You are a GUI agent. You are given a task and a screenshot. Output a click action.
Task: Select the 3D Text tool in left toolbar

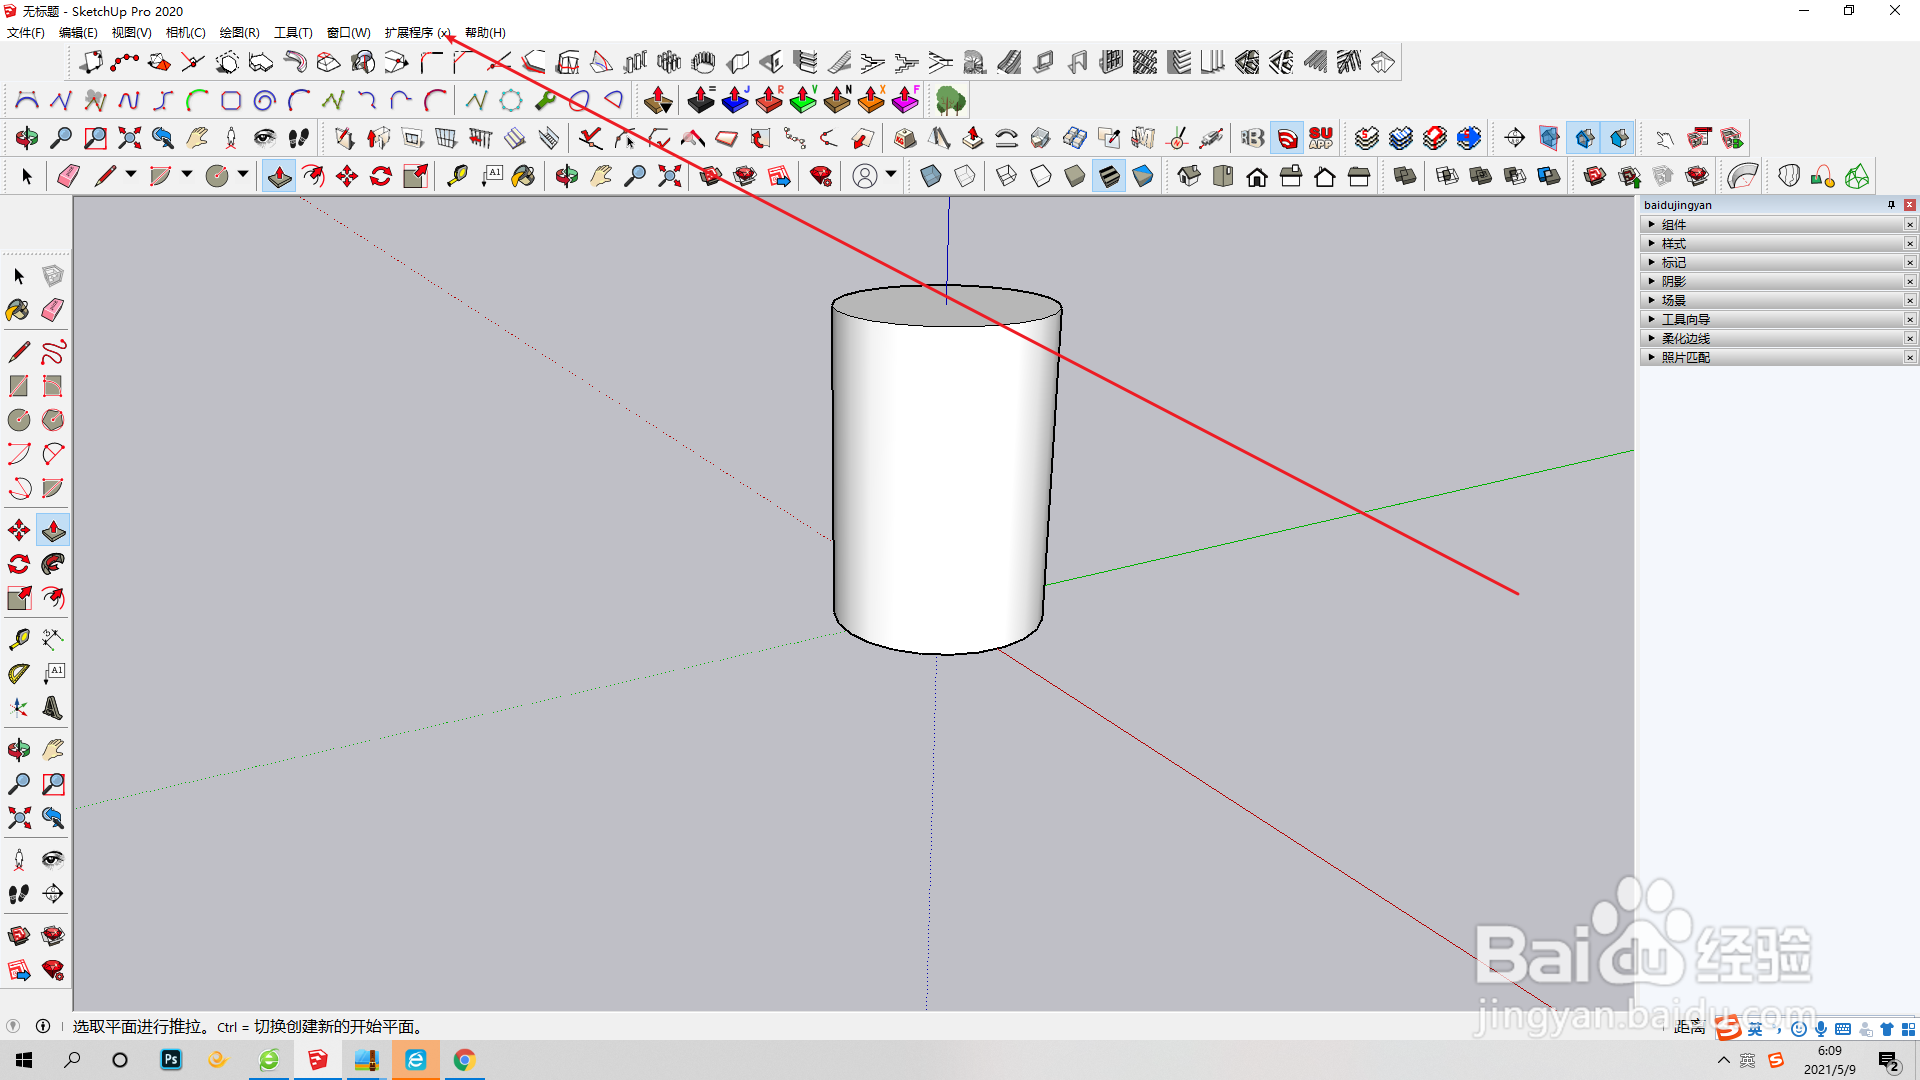53,708
